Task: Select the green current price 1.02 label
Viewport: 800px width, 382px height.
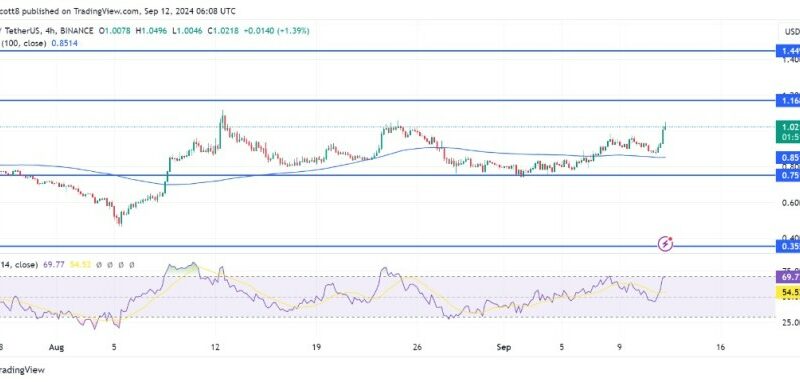Action: [x=787, y=127]
